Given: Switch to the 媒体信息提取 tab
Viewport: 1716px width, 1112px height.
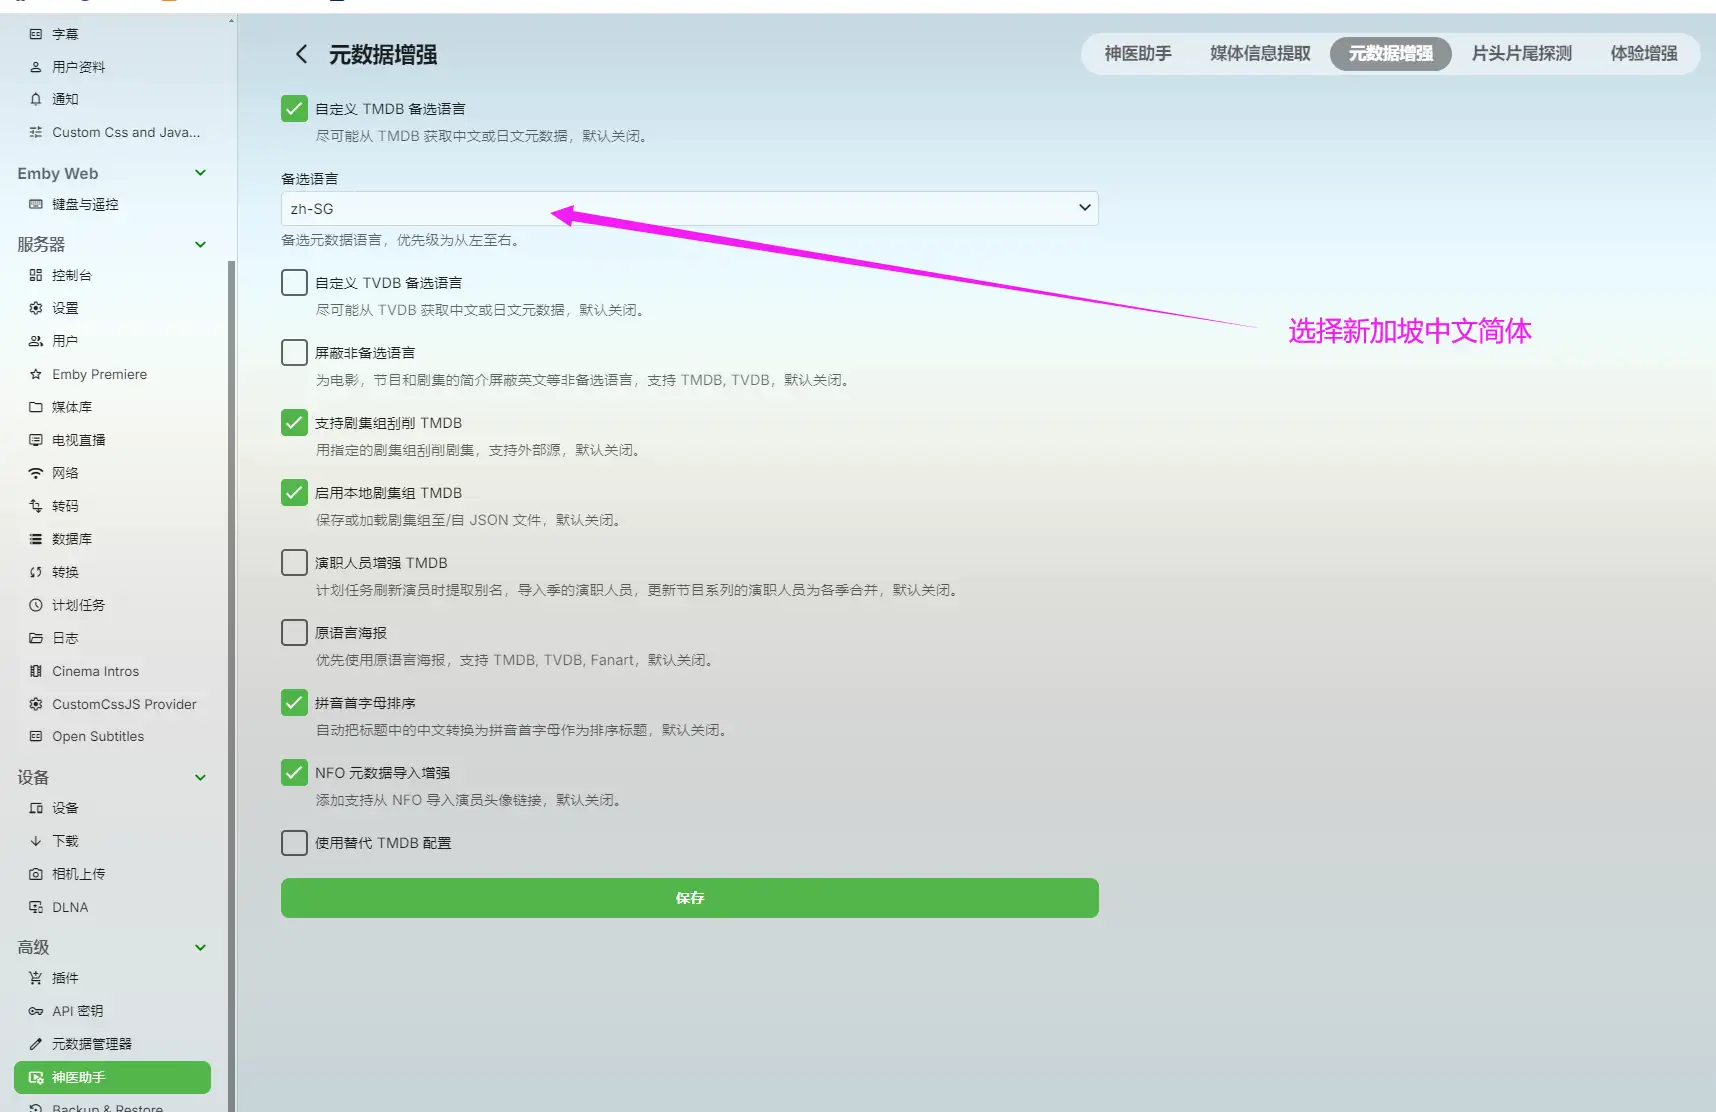Looking at the screenshot, I should tap(1258, 54).
